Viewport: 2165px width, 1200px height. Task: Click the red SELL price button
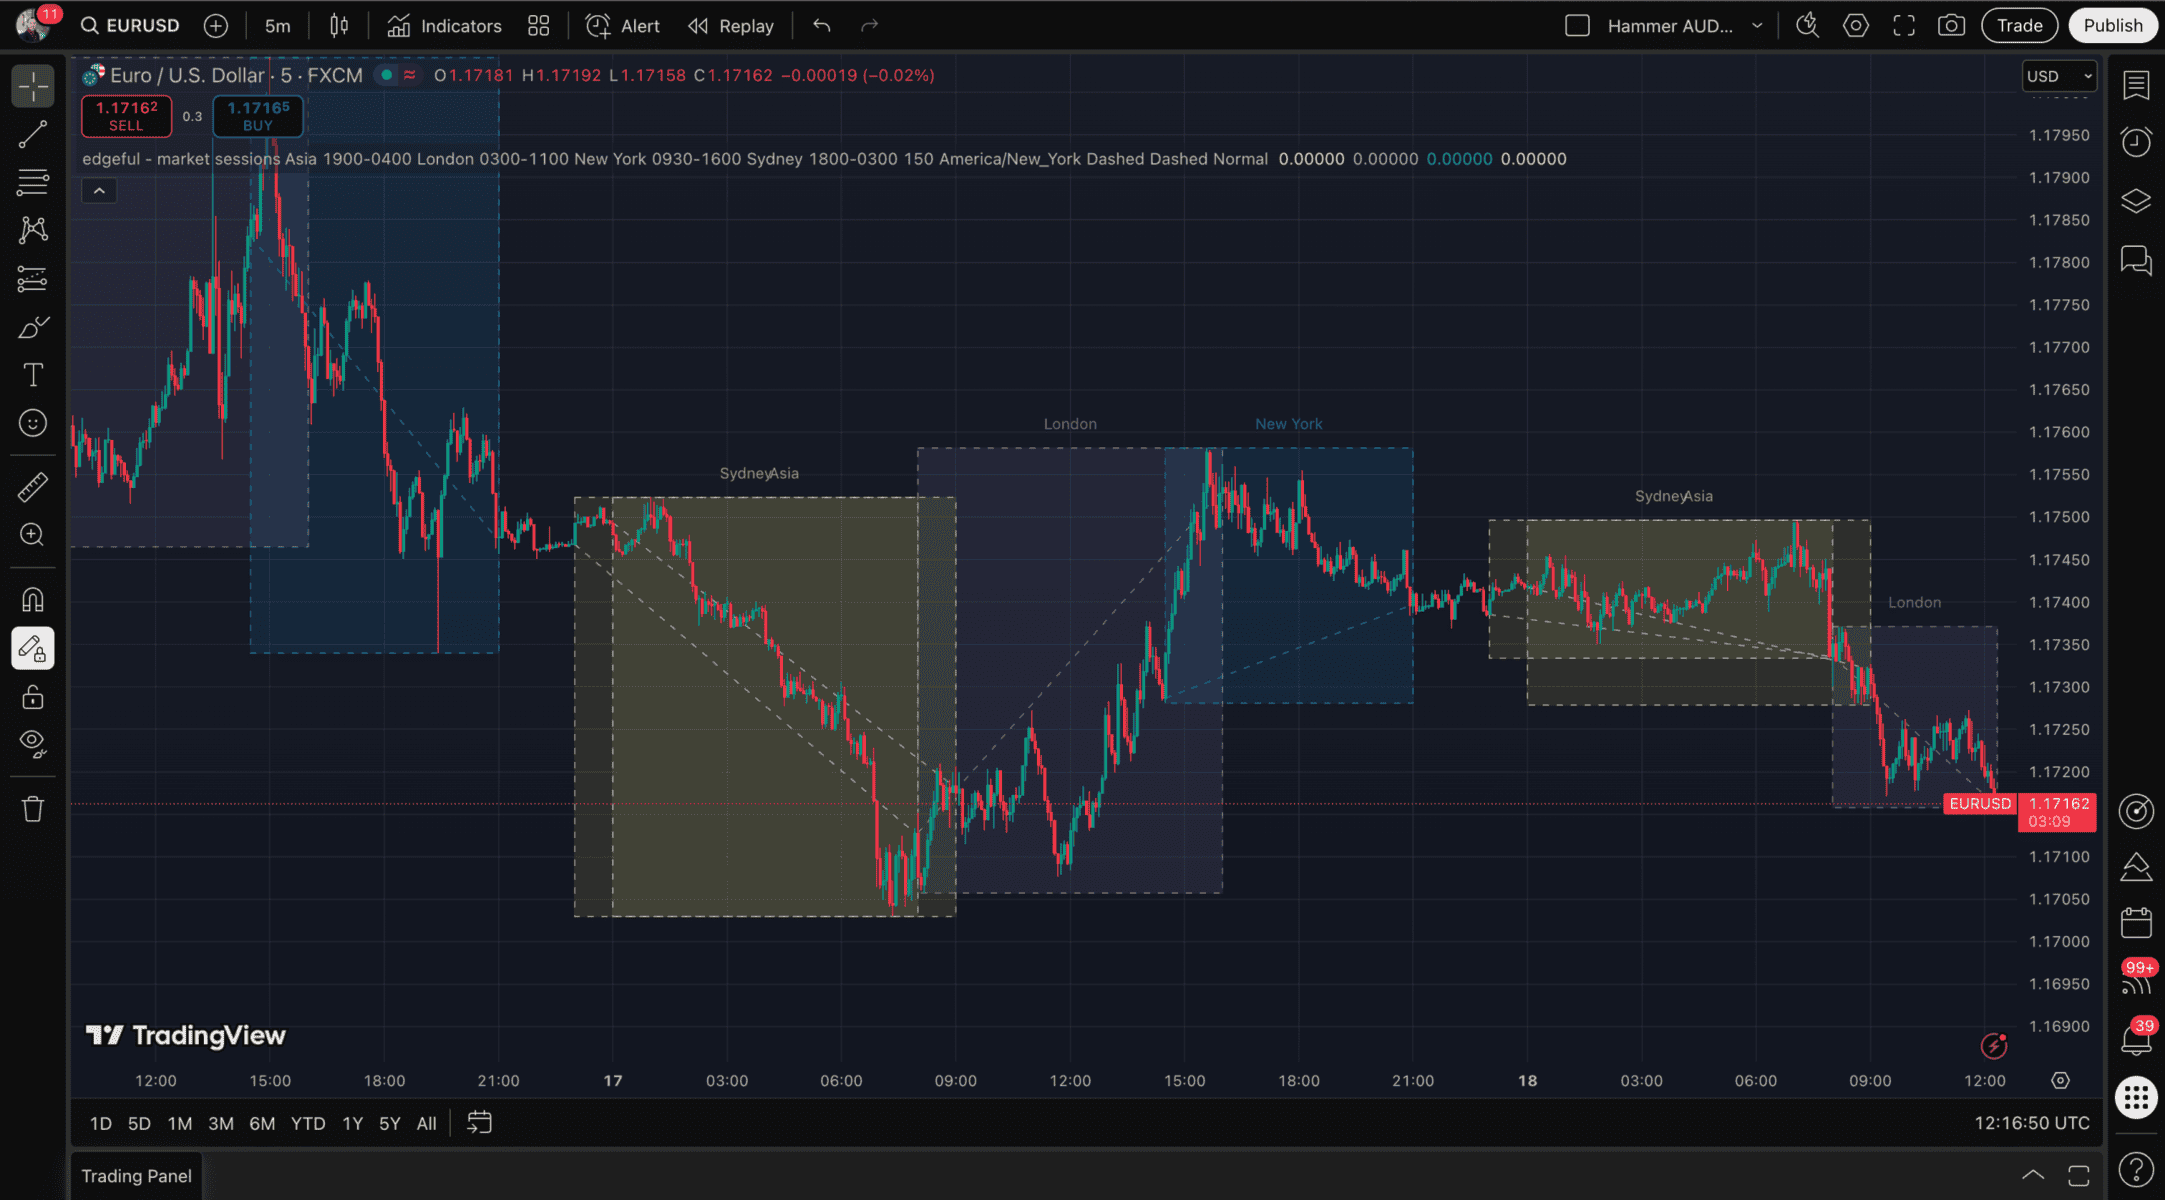point(126,116)
